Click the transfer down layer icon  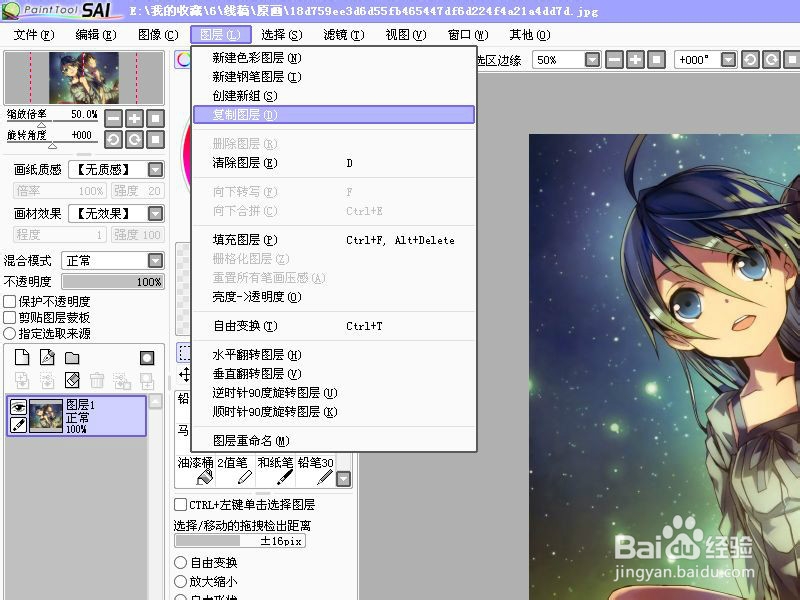22,380
